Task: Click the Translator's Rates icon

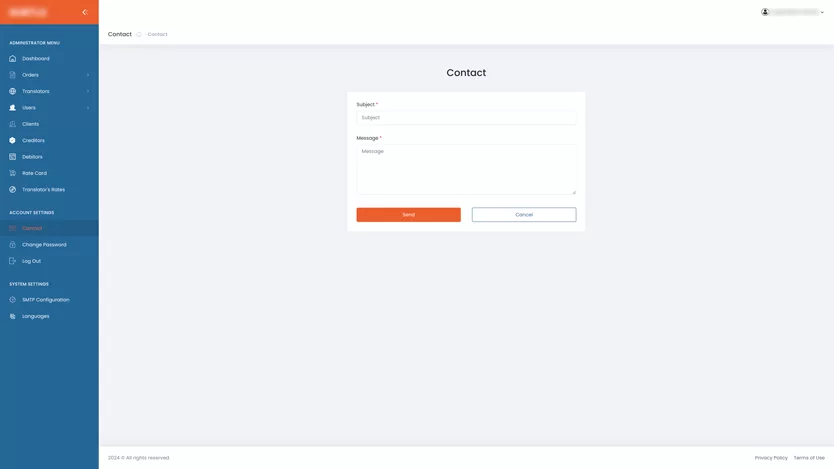Action: point(13,190)
